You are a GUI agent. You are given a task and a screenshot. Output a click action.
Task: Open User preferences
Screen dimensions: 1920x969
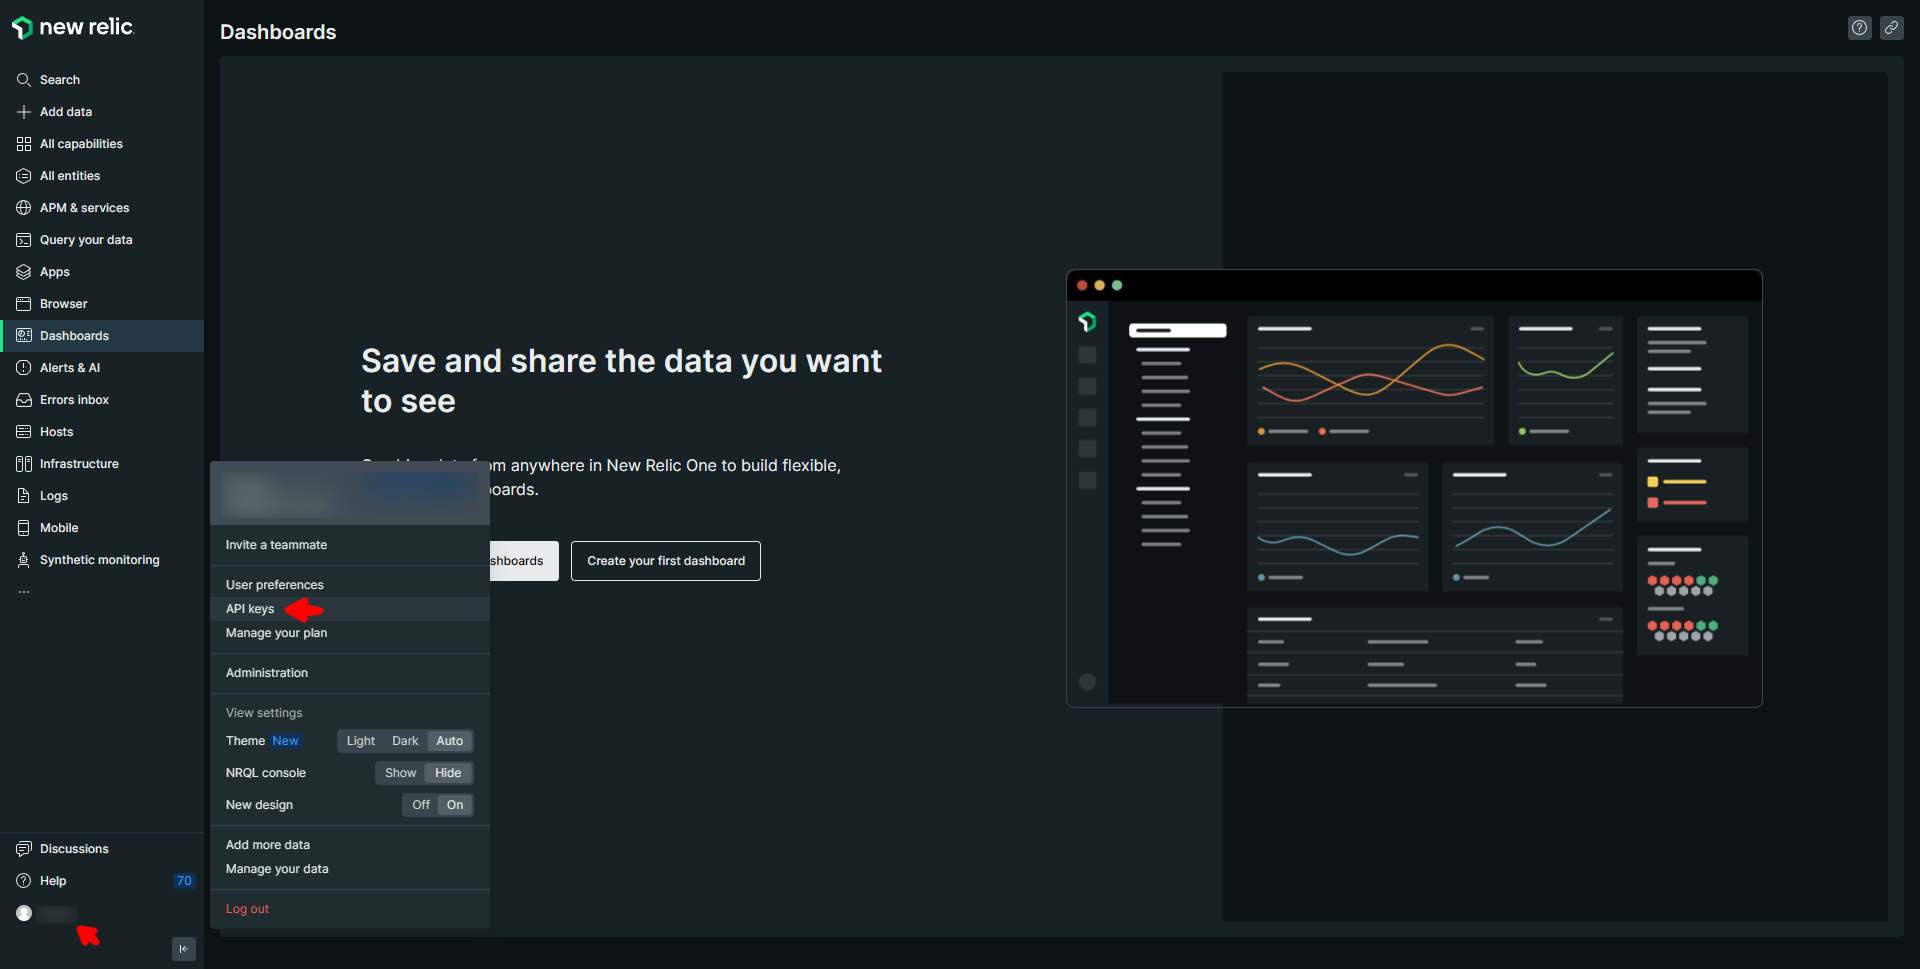tap(350, 585)
